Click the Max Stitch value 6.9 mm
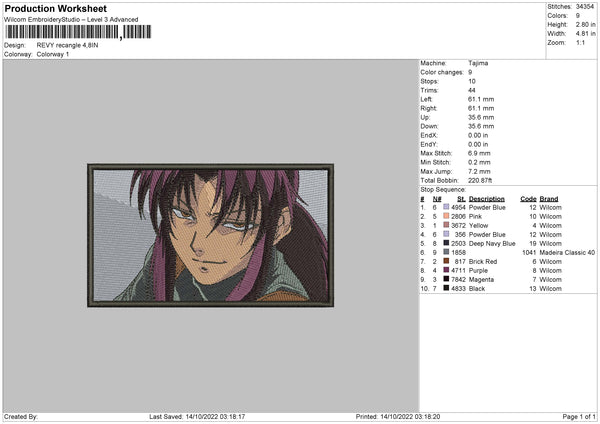Viewport: 600px width, 424px height. pyautogui.click(x=479, y=153)
